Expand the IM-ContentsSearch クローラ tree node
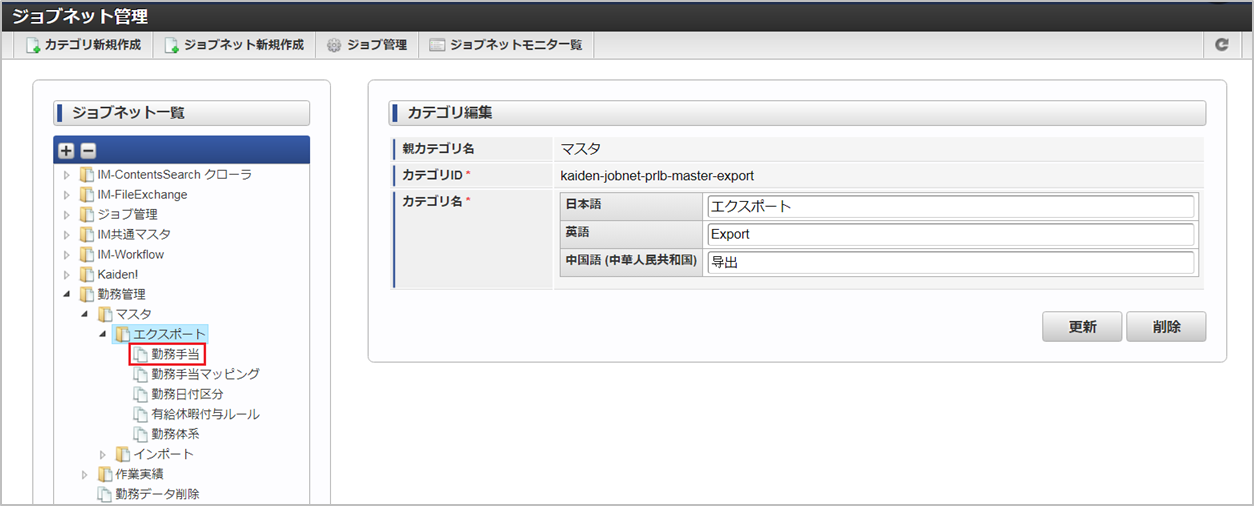 tap(67, 175)
